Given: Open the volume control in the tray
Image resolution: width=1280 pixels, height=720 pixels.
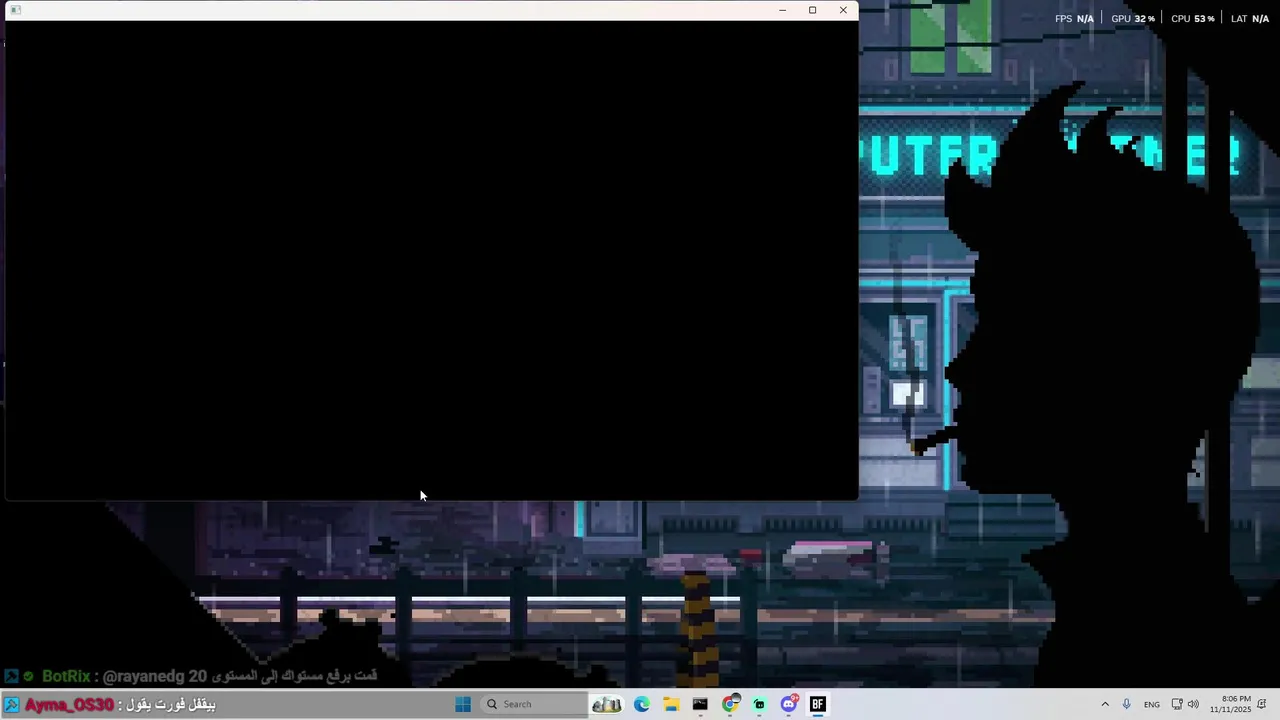Looking at the screenshot, I should click(1193, 704).
